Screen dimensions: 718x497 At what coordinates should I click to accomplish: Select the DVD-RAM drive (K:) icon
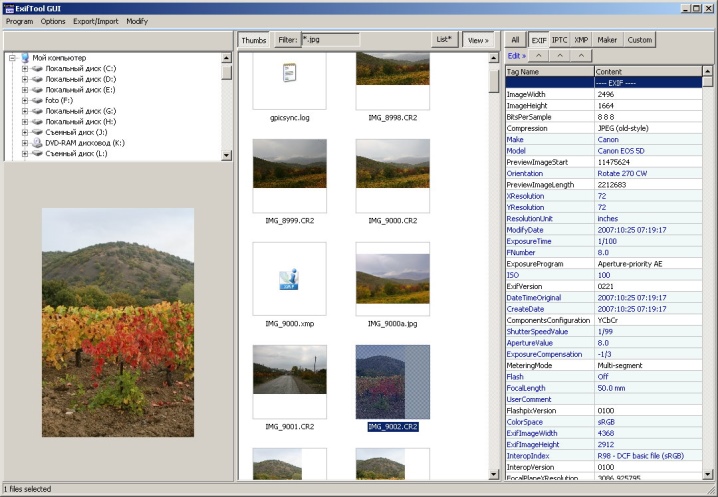point(37,143)
